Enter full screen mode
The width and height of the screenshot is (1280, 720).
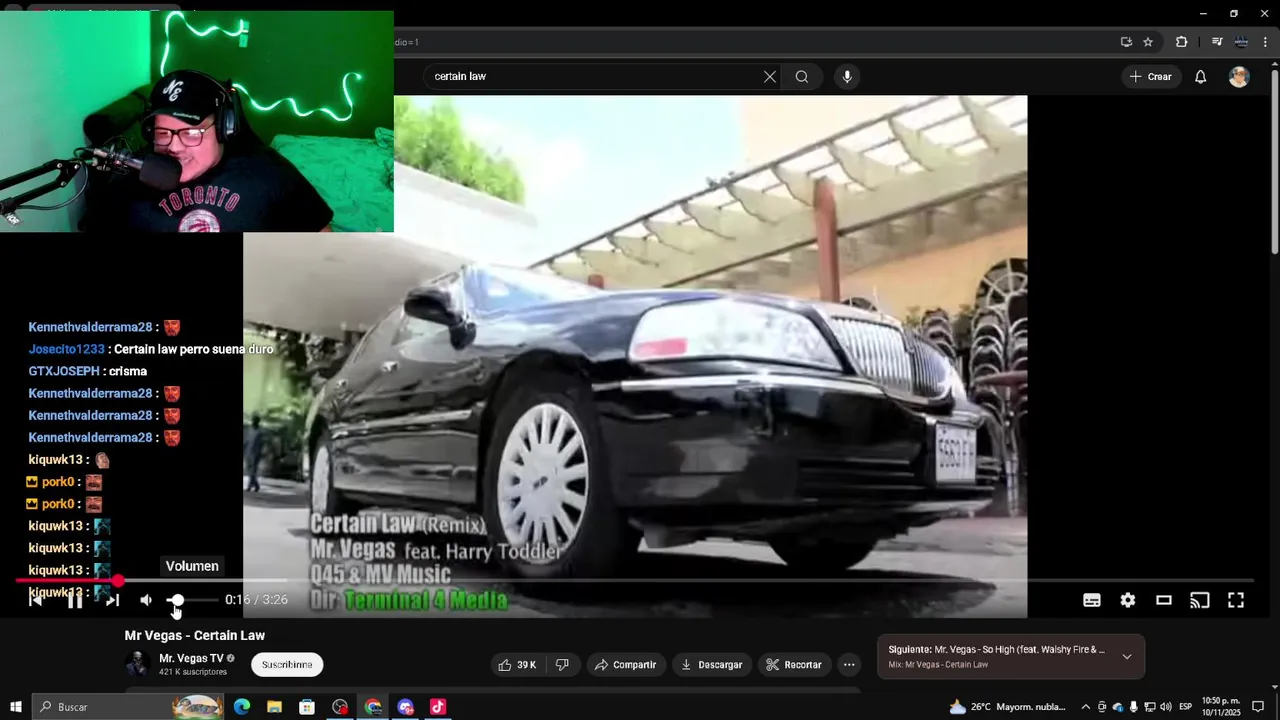coord(1236,600)
